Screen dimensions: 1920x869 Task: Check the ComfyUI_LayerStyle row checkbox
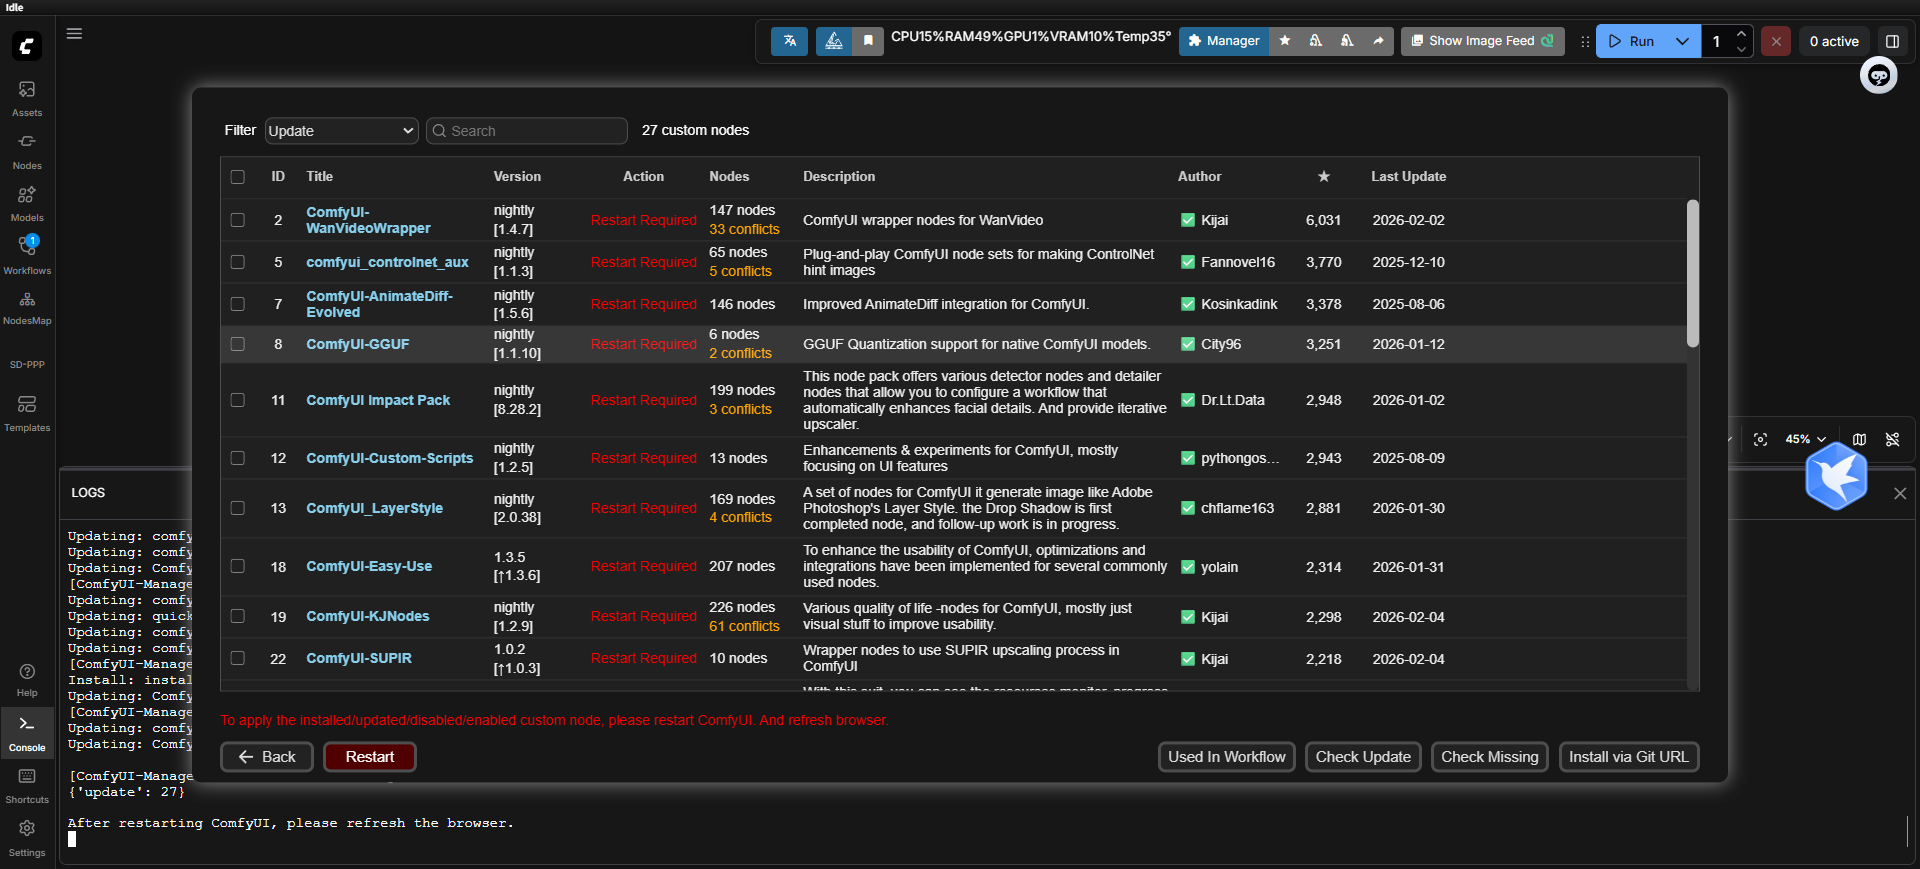click(x=238, y=508)
